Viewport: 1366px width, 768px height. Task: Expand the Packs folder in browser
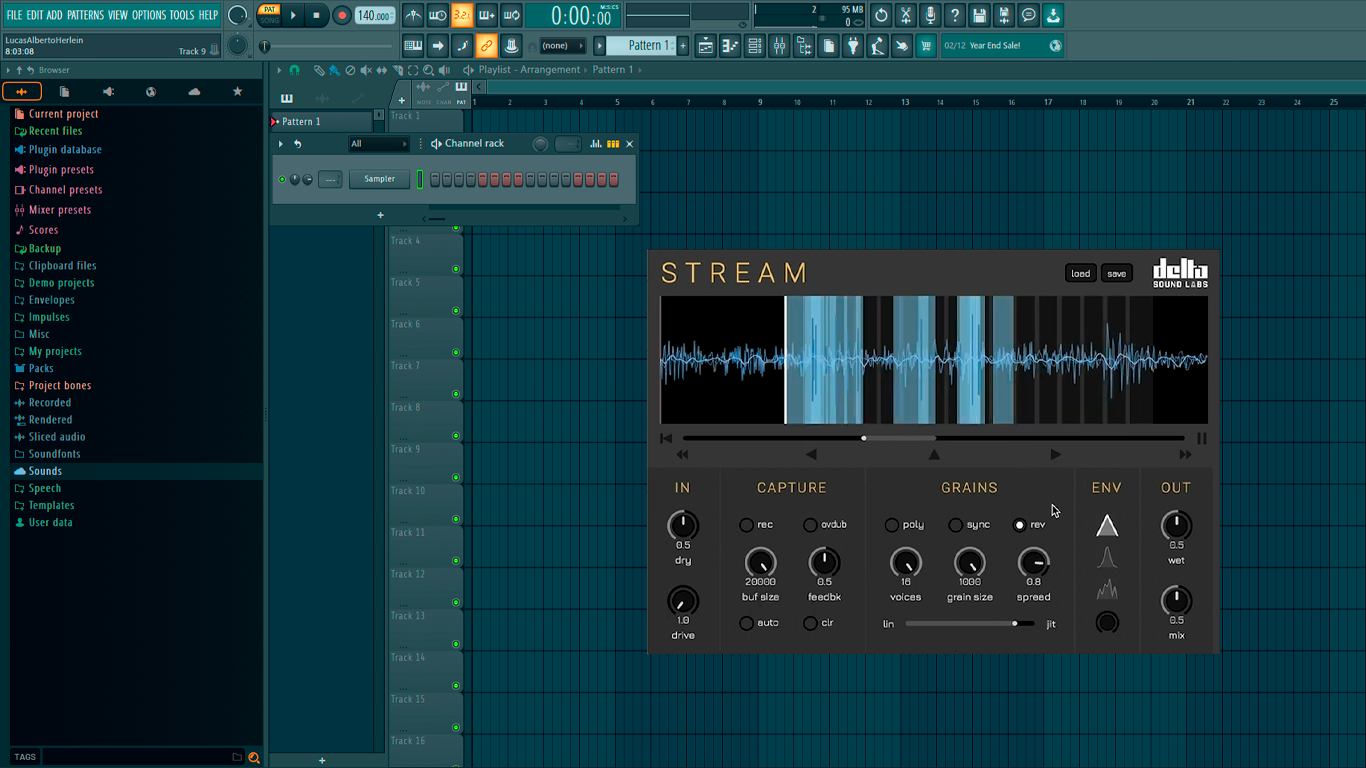click(41, 368)
